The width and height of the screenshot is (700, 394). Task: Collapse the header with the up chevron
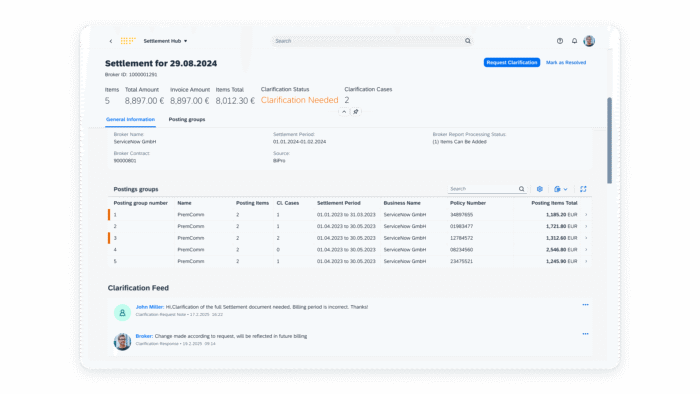(x=344, y=112)
